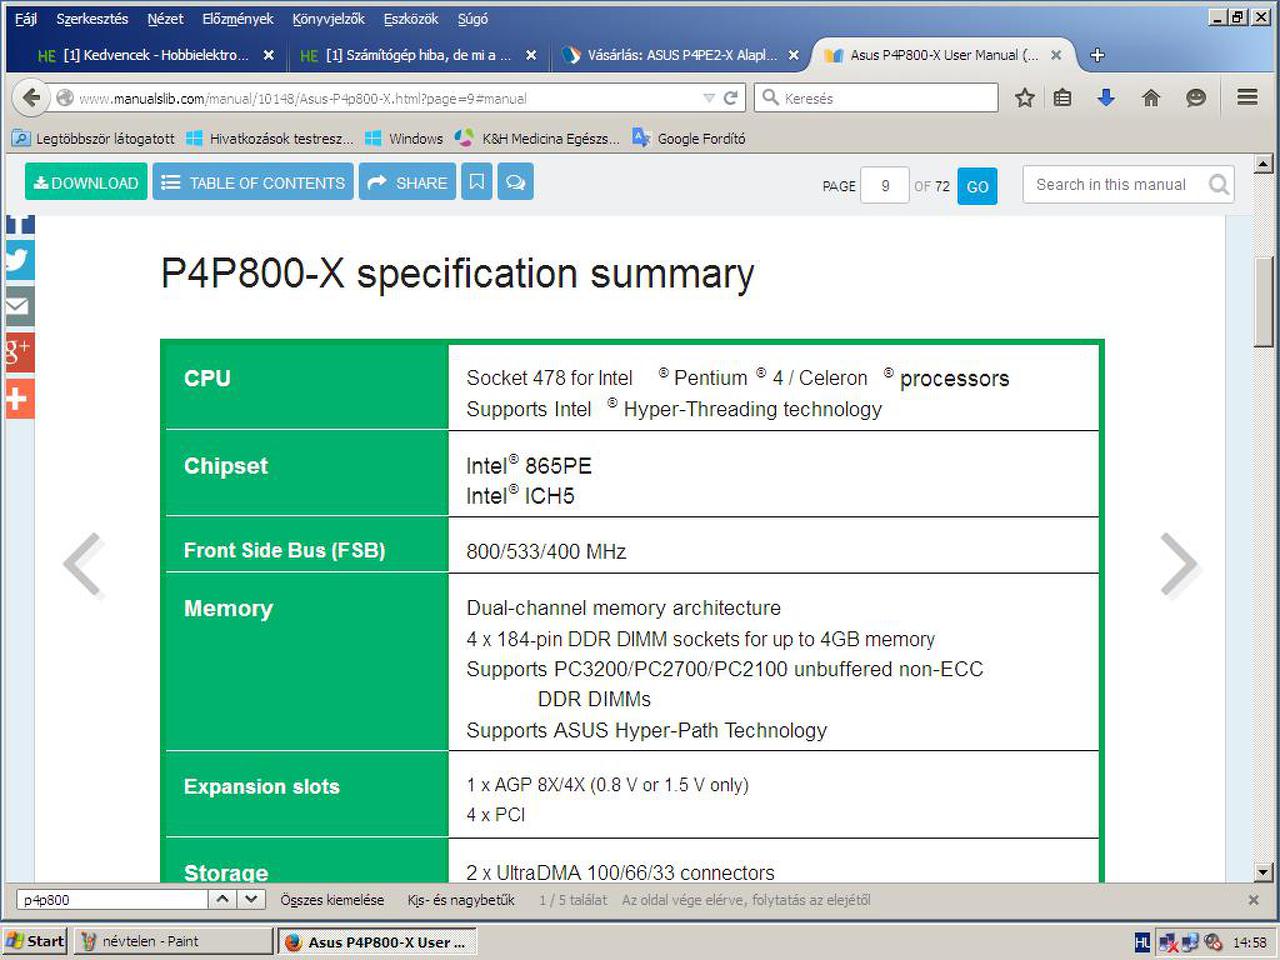1280x960 pixels.
Task: Open the Szerkesztés menu
Action: [92, 19]
